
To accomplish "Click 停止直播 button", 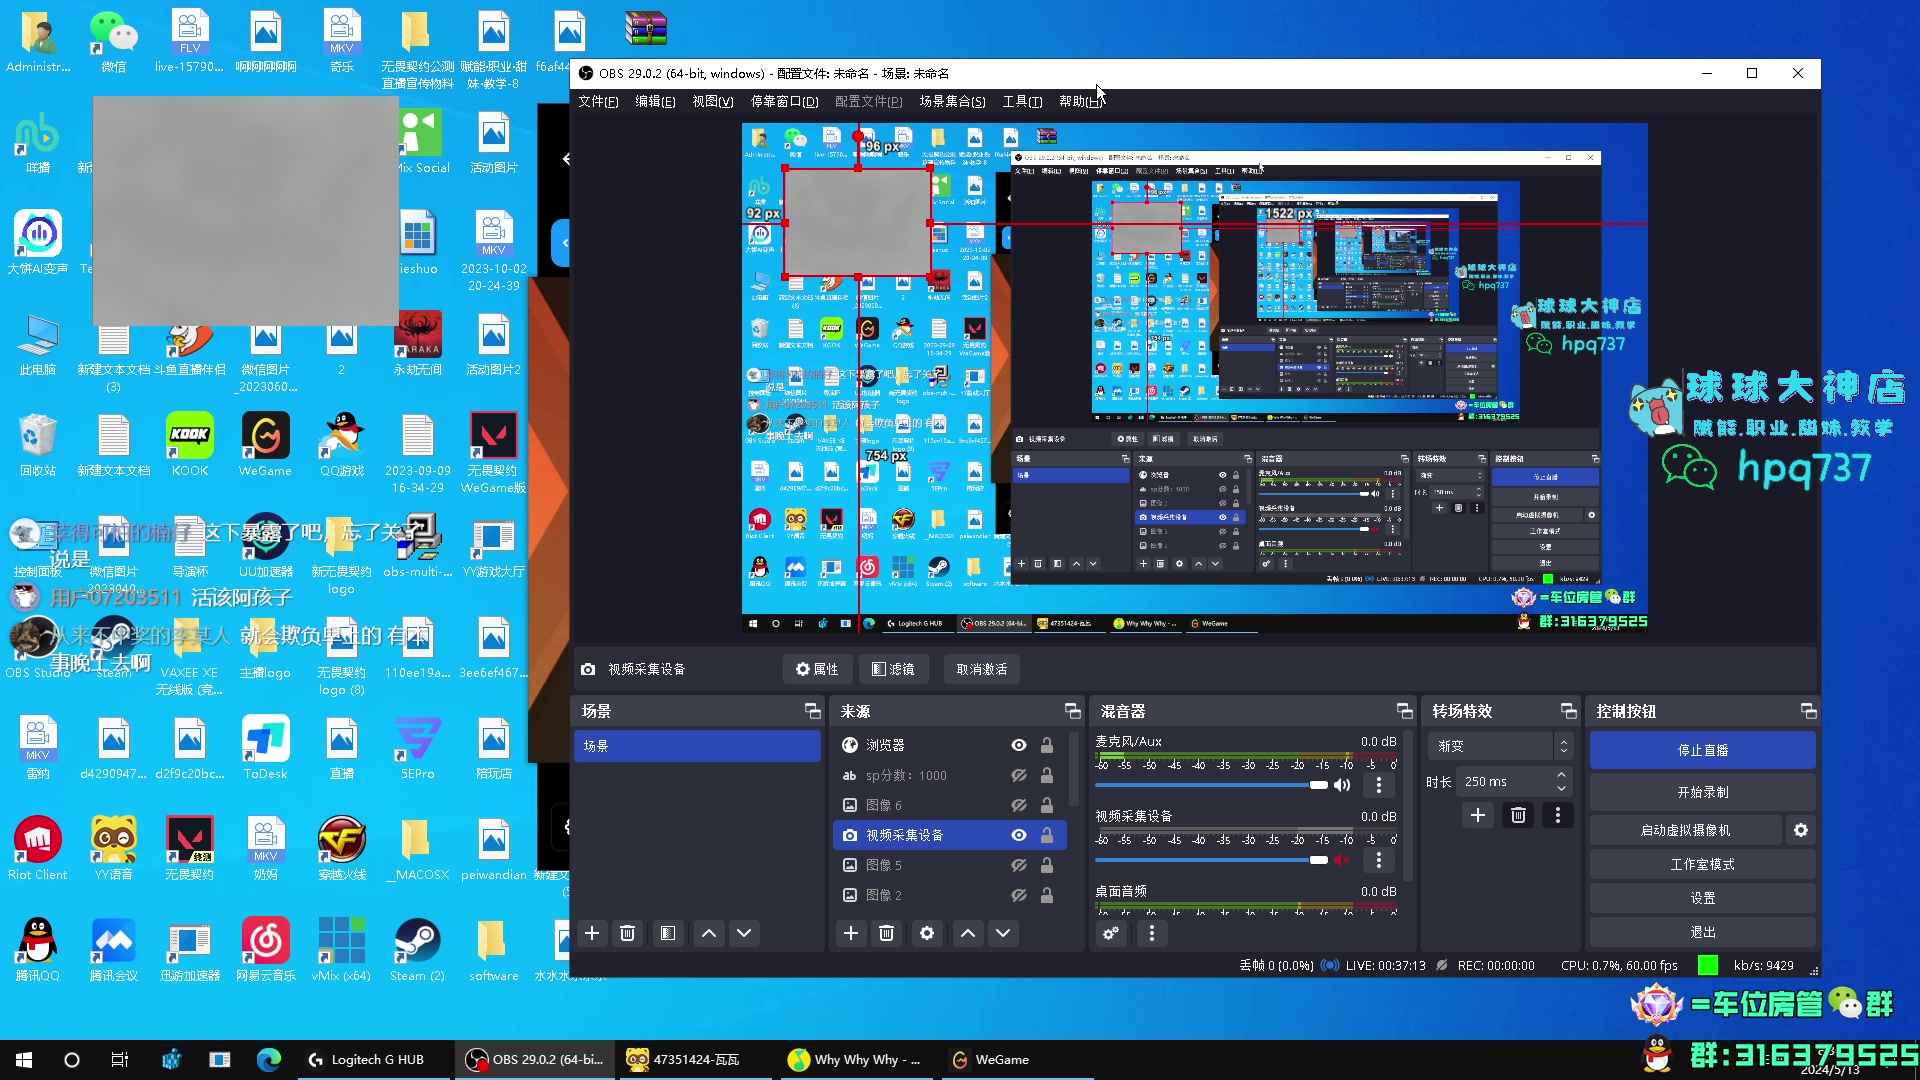I will tap(1702, 750).
